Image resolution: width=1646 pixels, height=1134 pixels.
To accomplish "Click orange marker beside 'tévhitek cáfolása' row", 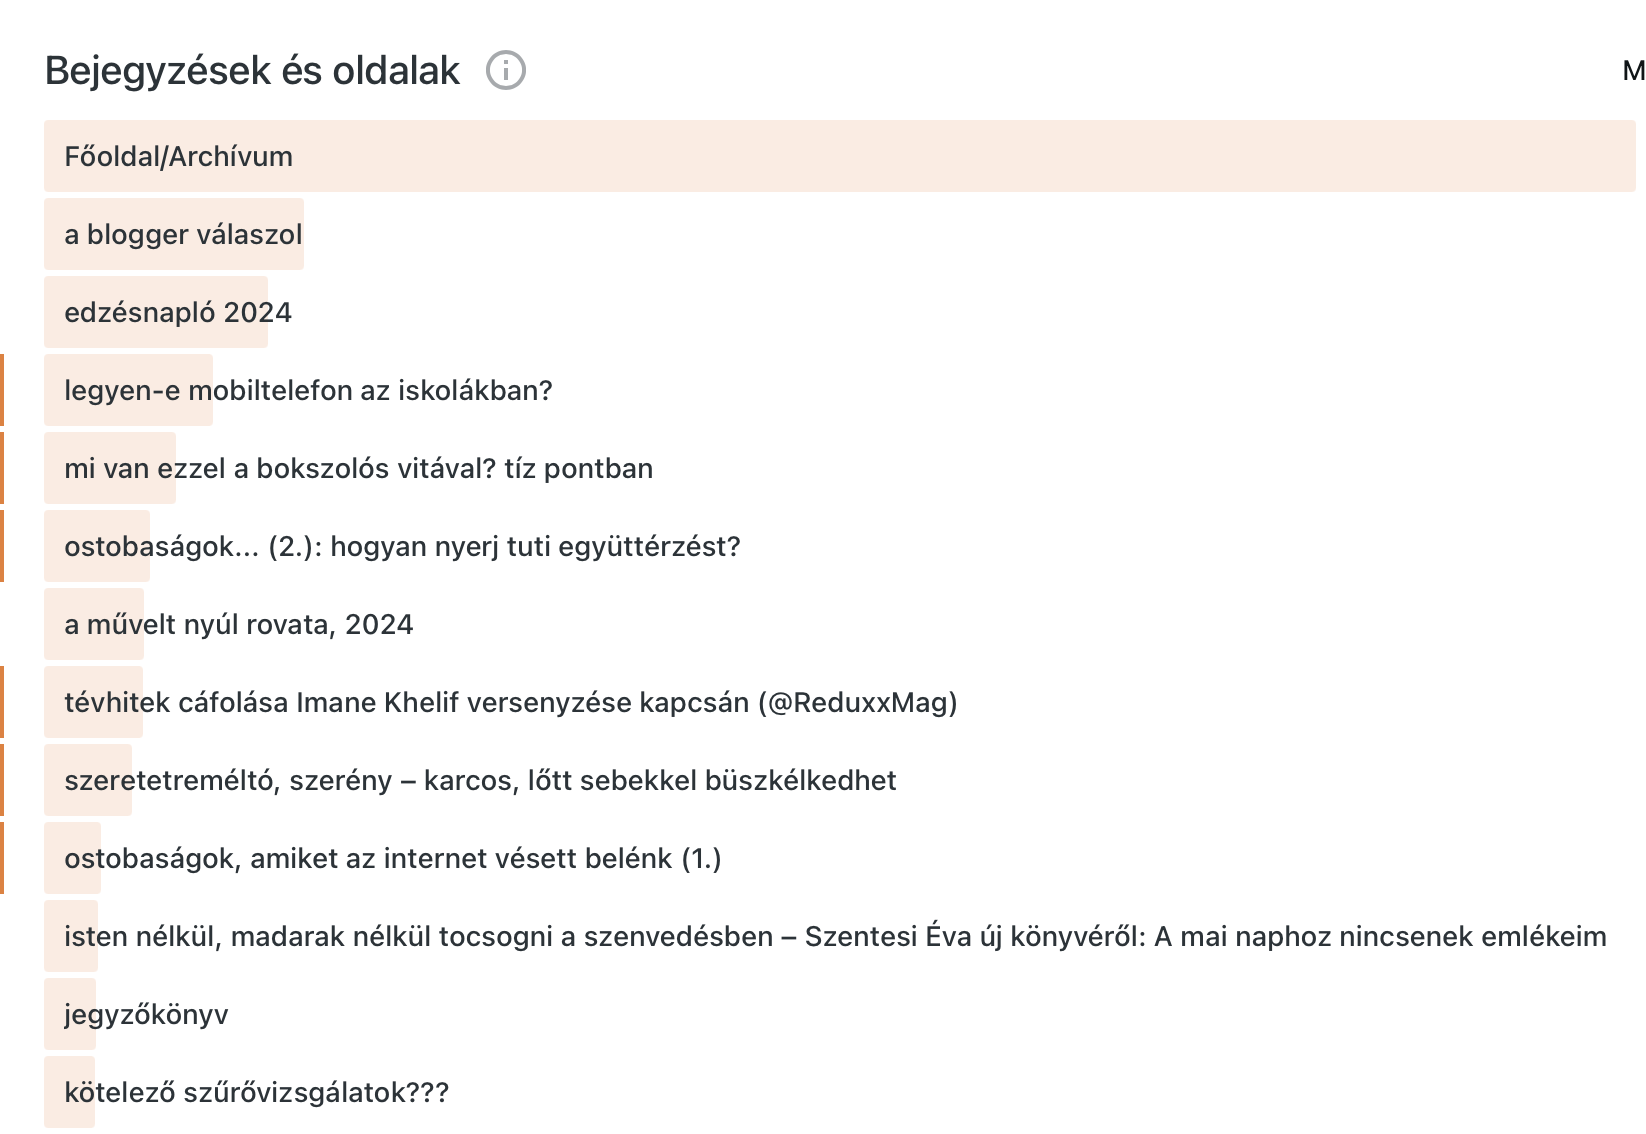I will click(2, 702).
